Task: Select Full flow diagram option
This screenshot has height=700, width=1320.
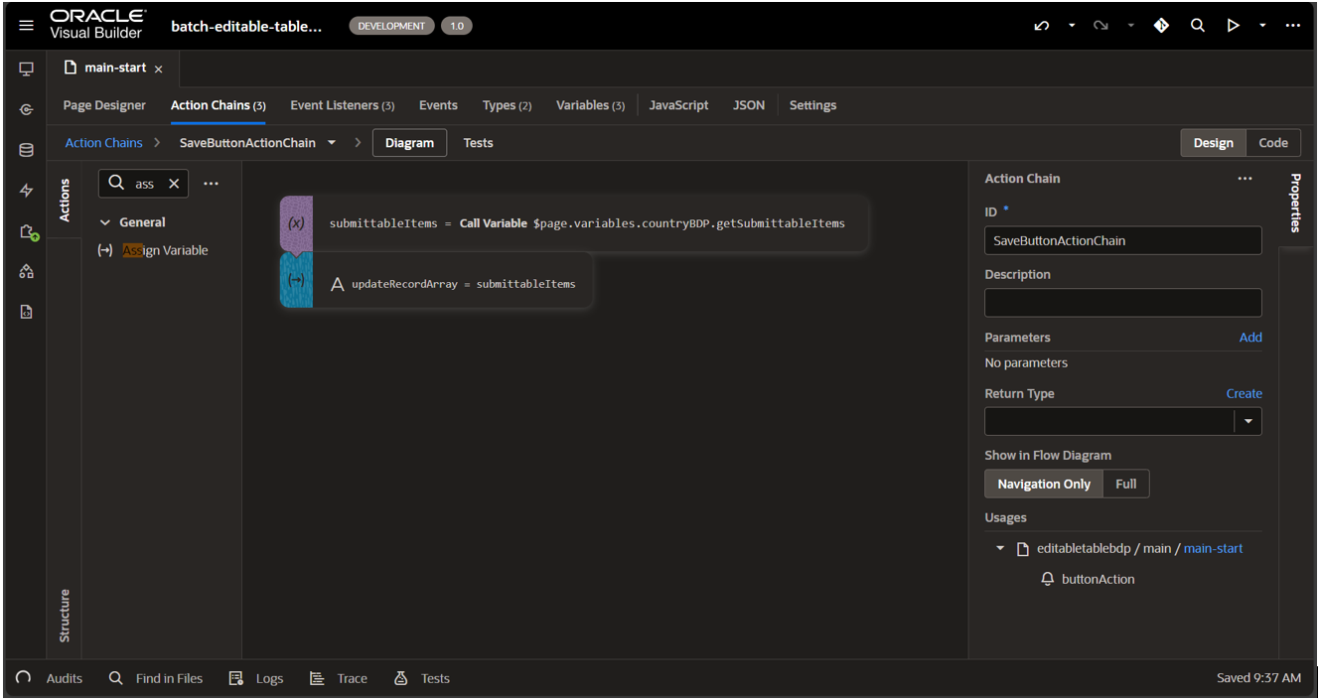Action: (x=1126, y=484)
